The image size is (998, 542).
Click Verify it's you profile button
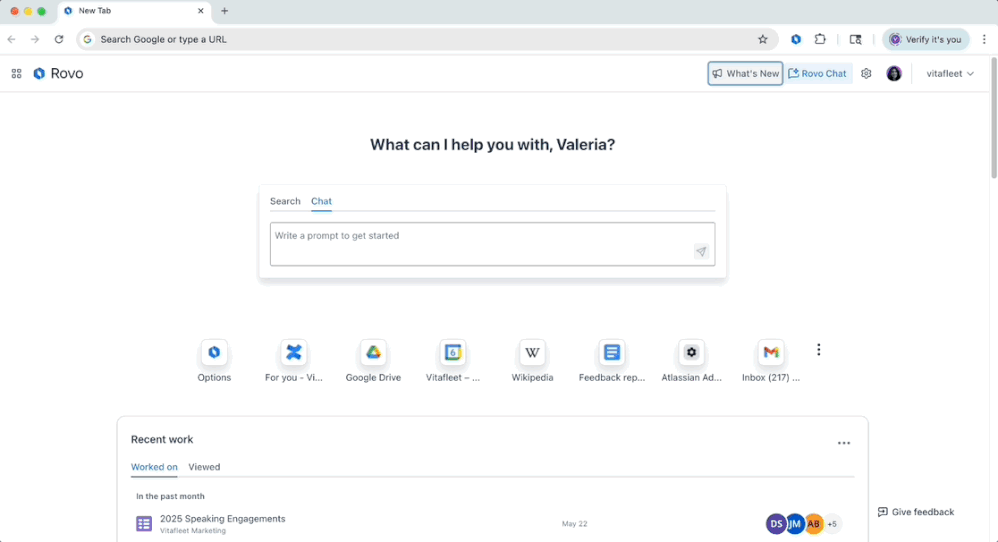925,39
